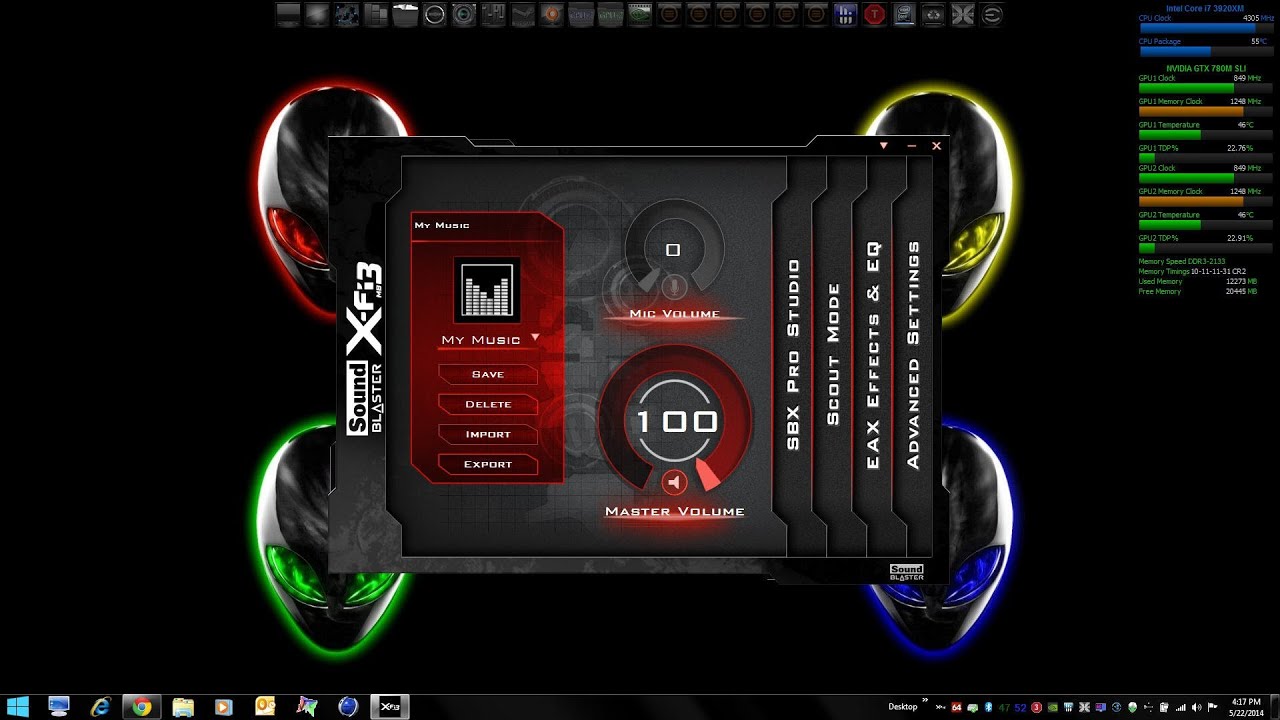Image resolution: width=1280 pixels, height=720 pixels.
Task: Open the Action Center flag icon
Action: (1212, 707)
